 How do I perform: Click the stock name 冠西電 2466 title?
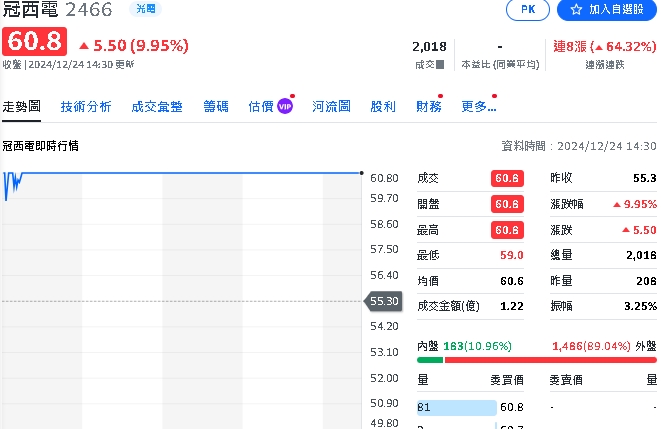58,9
